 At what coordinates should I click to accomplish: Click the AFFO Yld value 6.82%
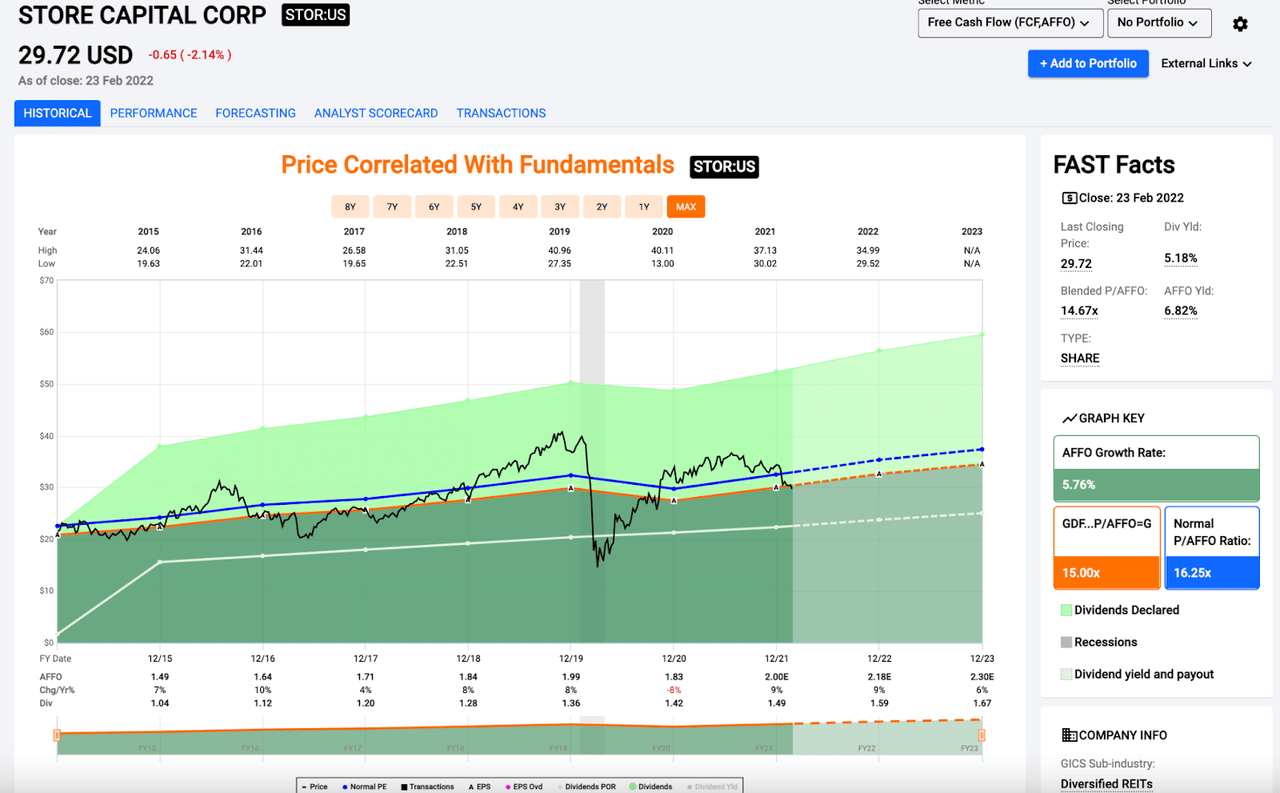coord(1181,311)
